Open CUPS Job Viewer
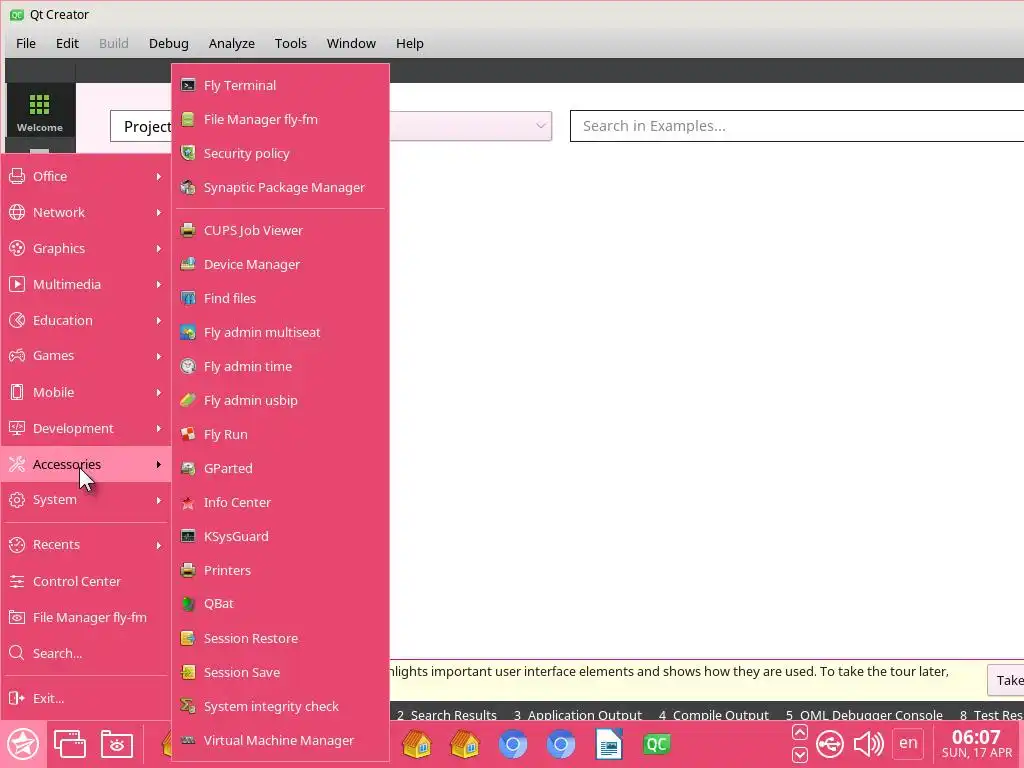This screenshot has width=1024, height=768. 280,231
